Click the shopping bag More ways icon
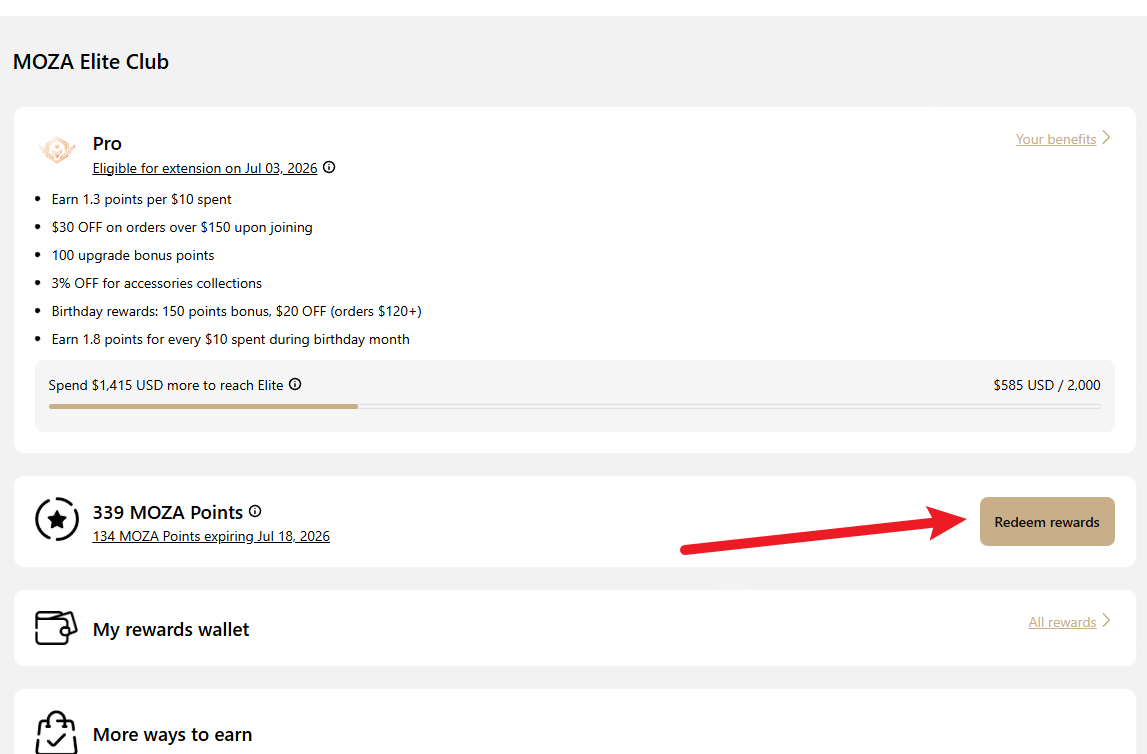Screen dimensions: 1147x754 (x=56, y=732)
